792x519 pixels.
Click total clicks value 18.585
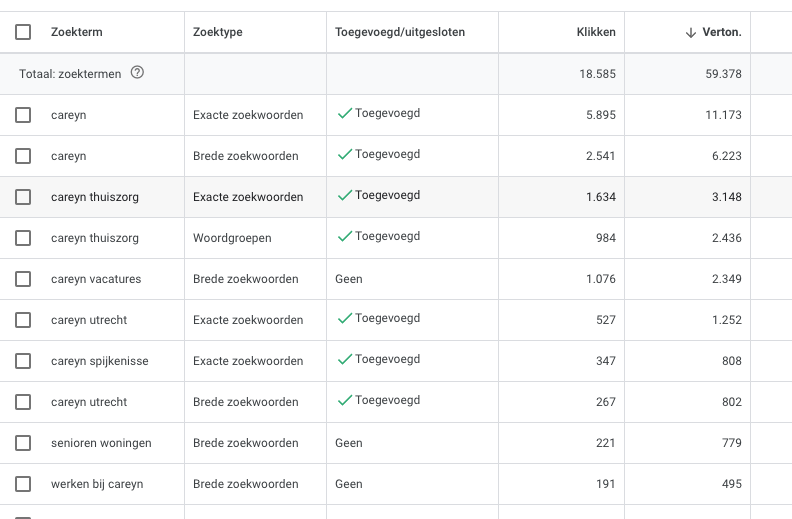coord(598,74)
